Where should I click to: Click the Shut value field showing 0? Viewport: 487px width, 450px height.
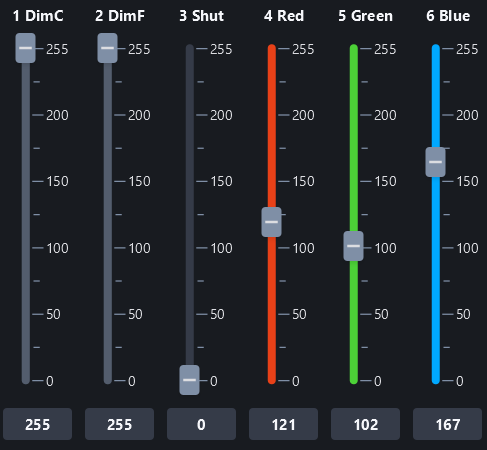pyautogui.click(x=202, y=424)
